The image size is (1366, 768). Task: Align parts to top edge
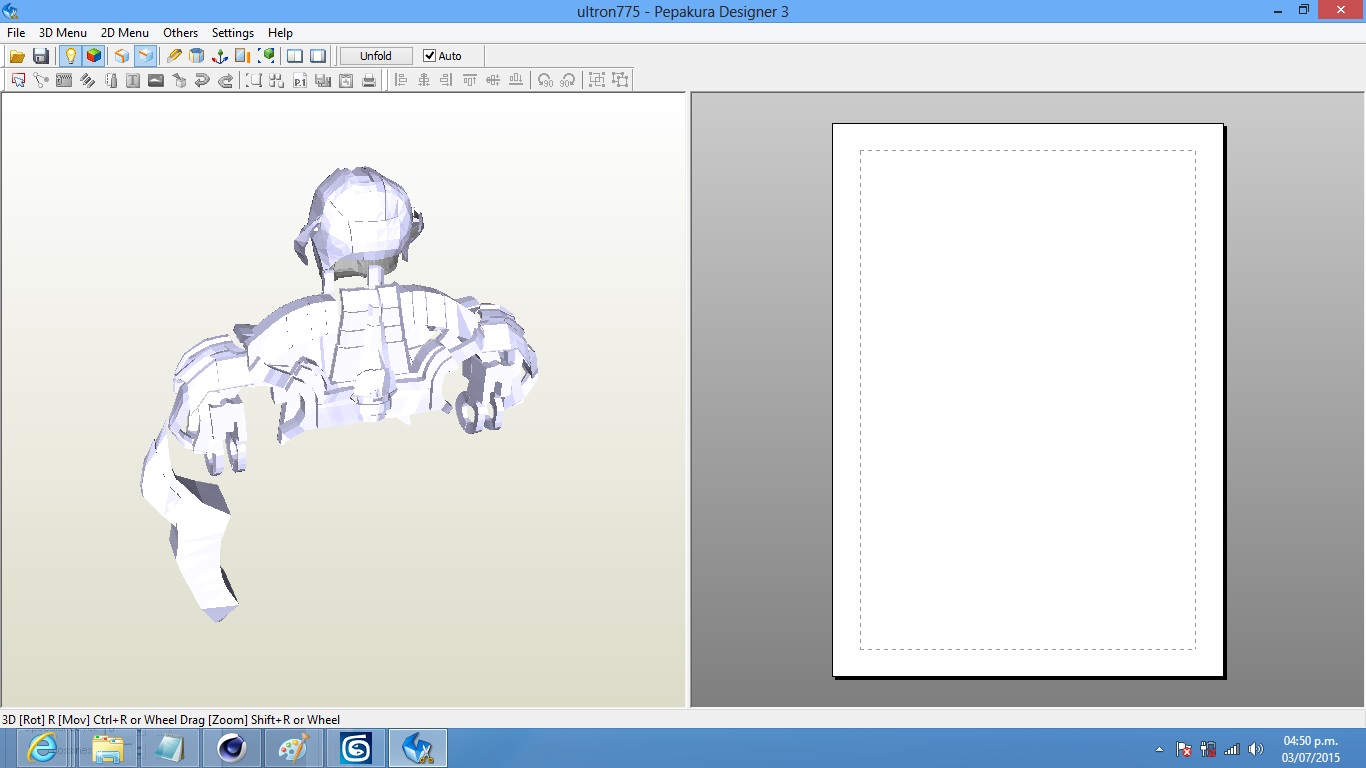[470, 80]
